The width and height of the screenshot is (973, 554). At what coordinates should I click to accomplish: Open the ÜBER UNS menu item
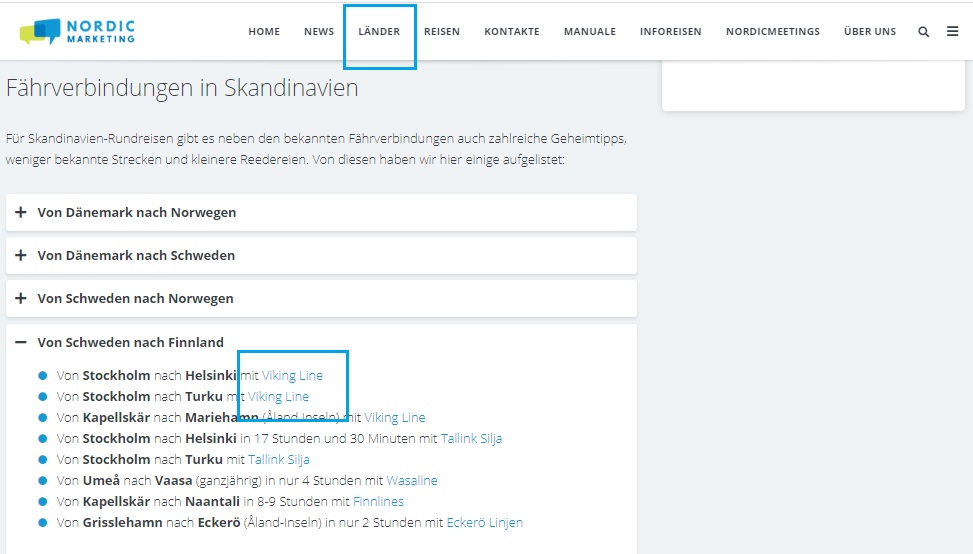pyautogui.click(x=870, y=32)
